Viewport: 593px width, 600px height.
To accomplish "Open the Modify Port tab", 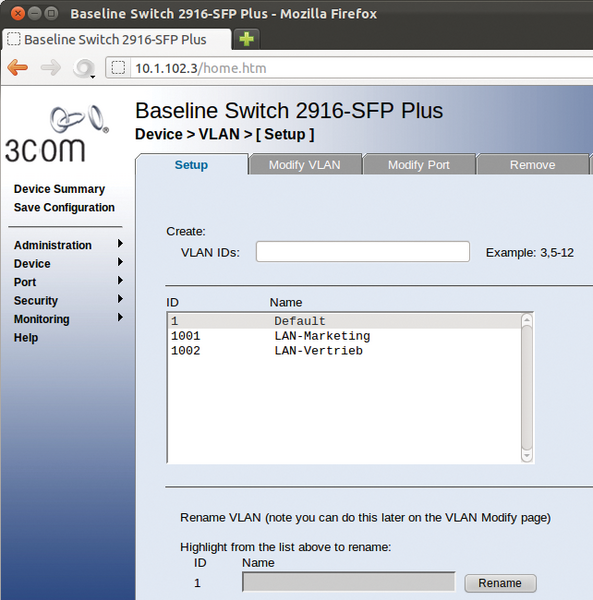I will tap(419, 165).
